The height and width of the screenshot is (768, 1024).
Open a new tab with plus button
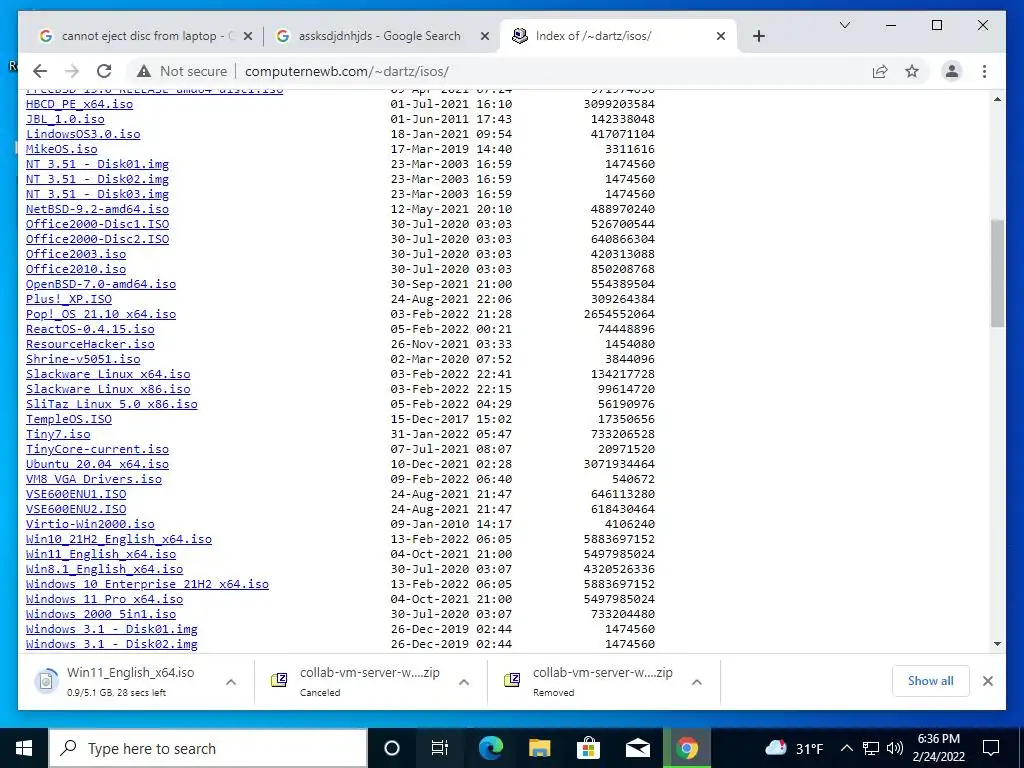[758, 37]
